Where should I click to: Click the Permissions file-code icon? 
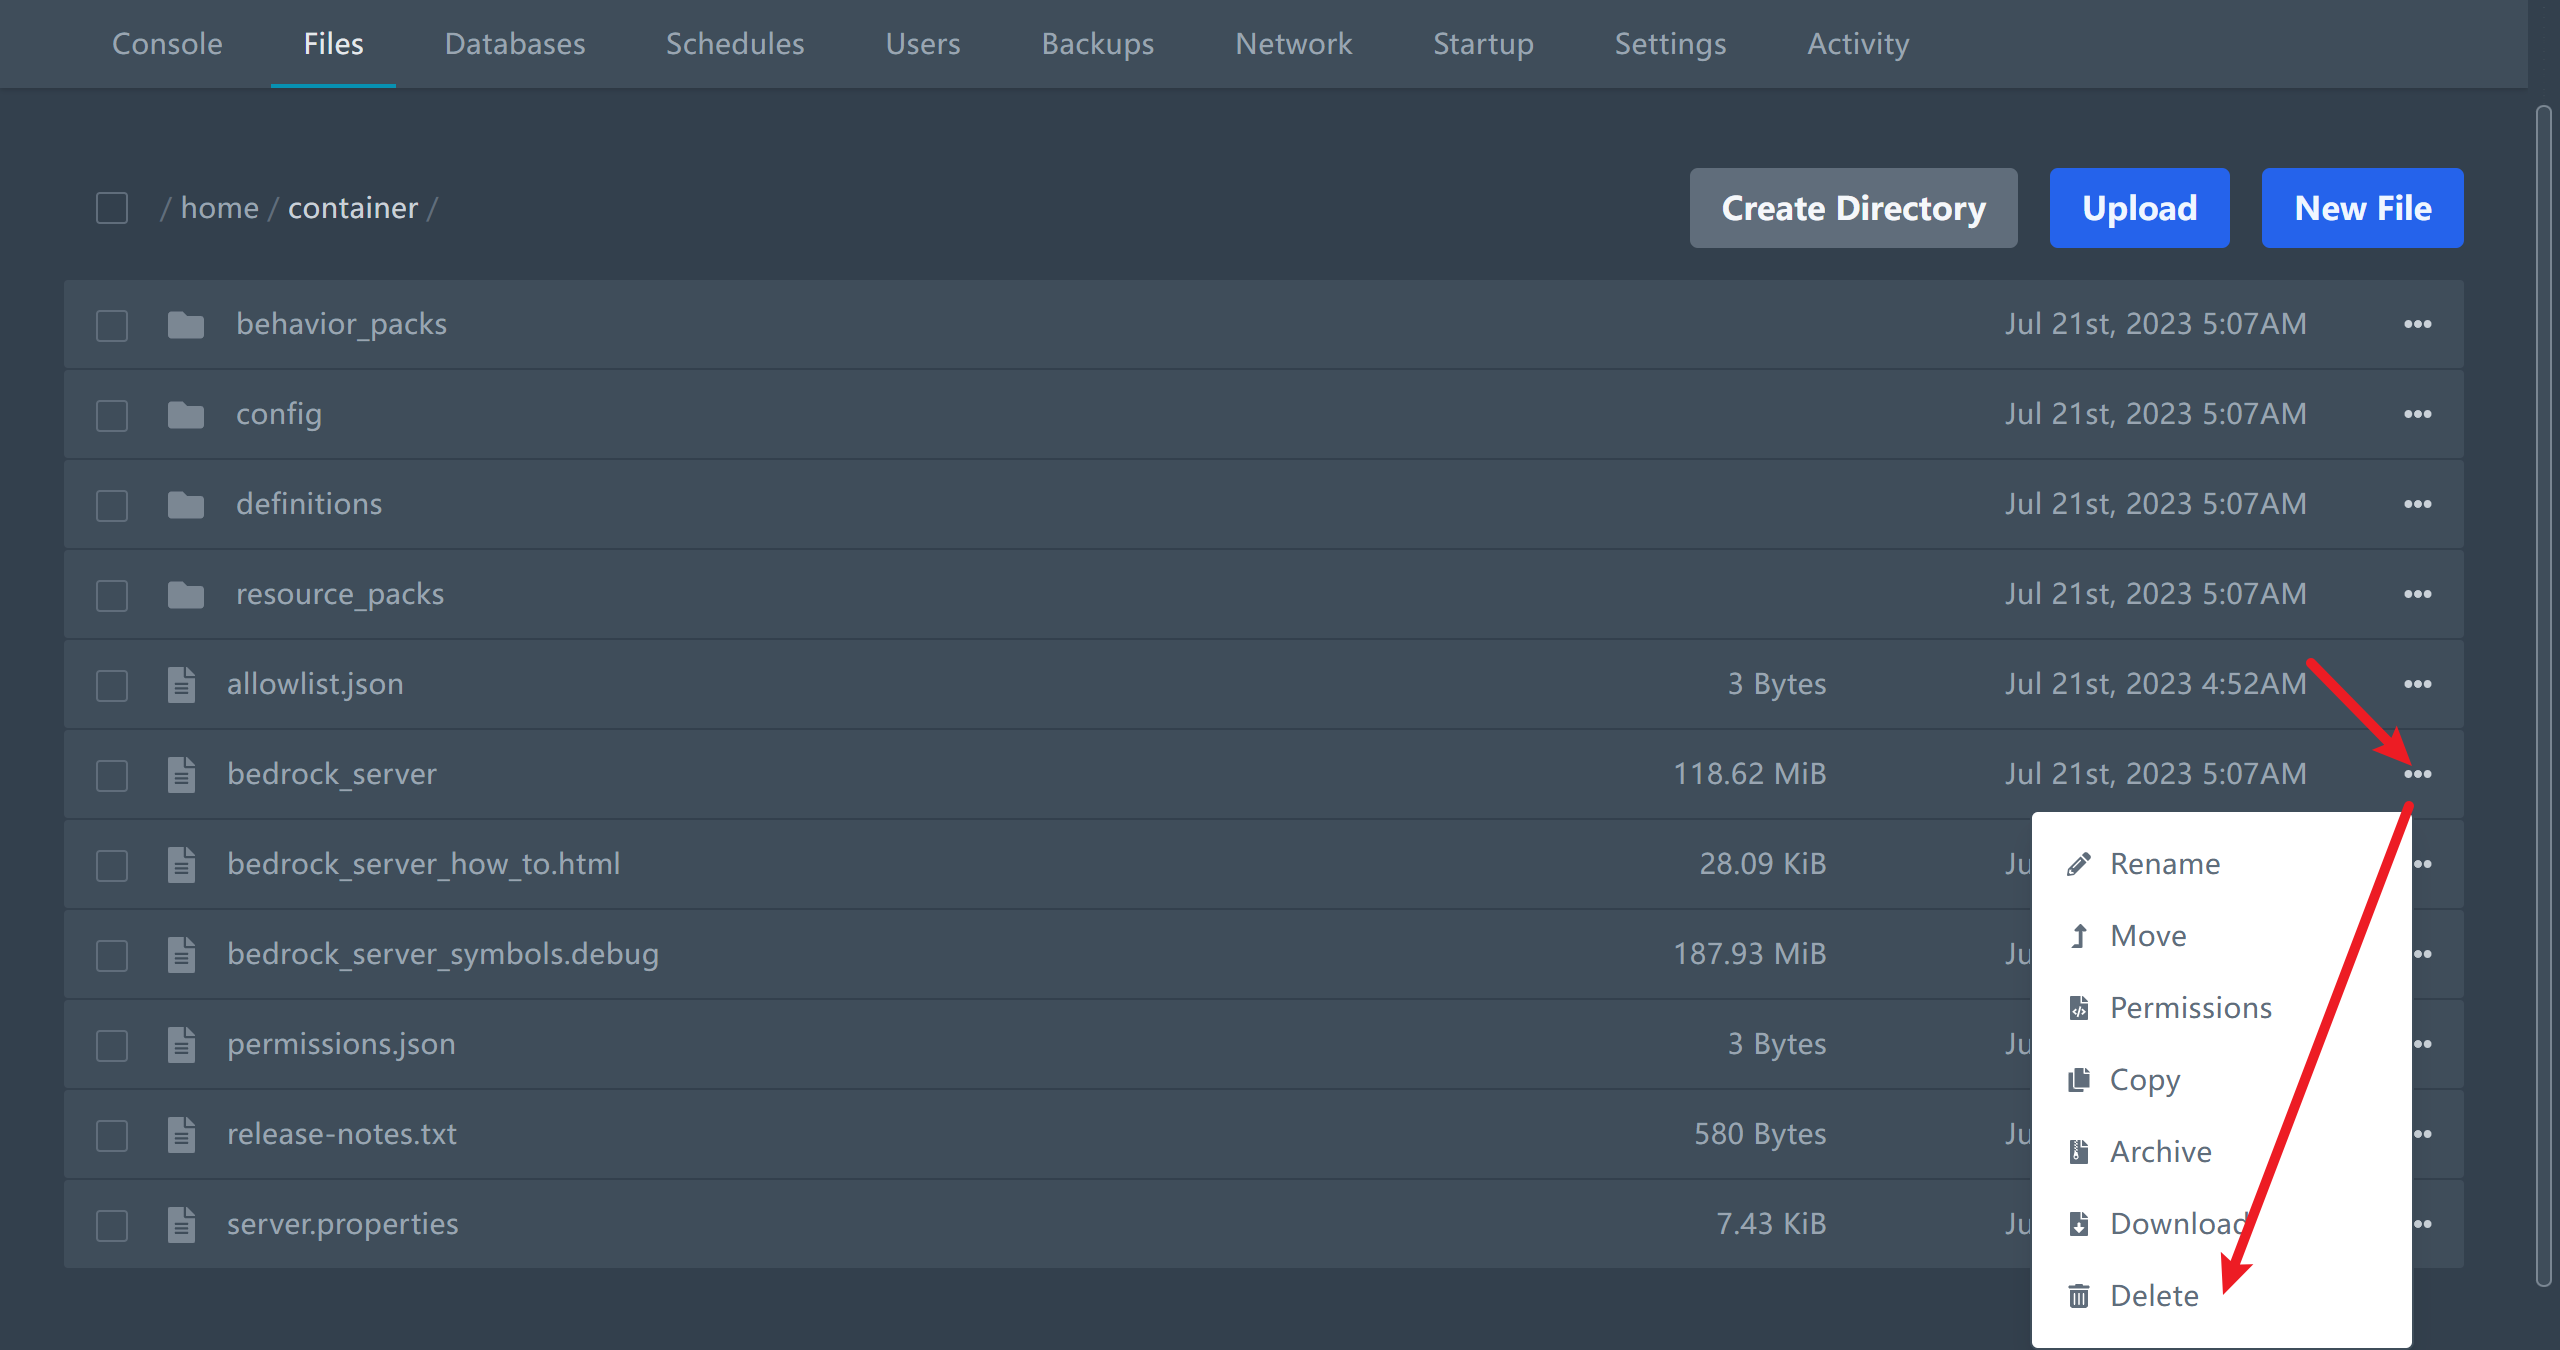(2079, 1008)
